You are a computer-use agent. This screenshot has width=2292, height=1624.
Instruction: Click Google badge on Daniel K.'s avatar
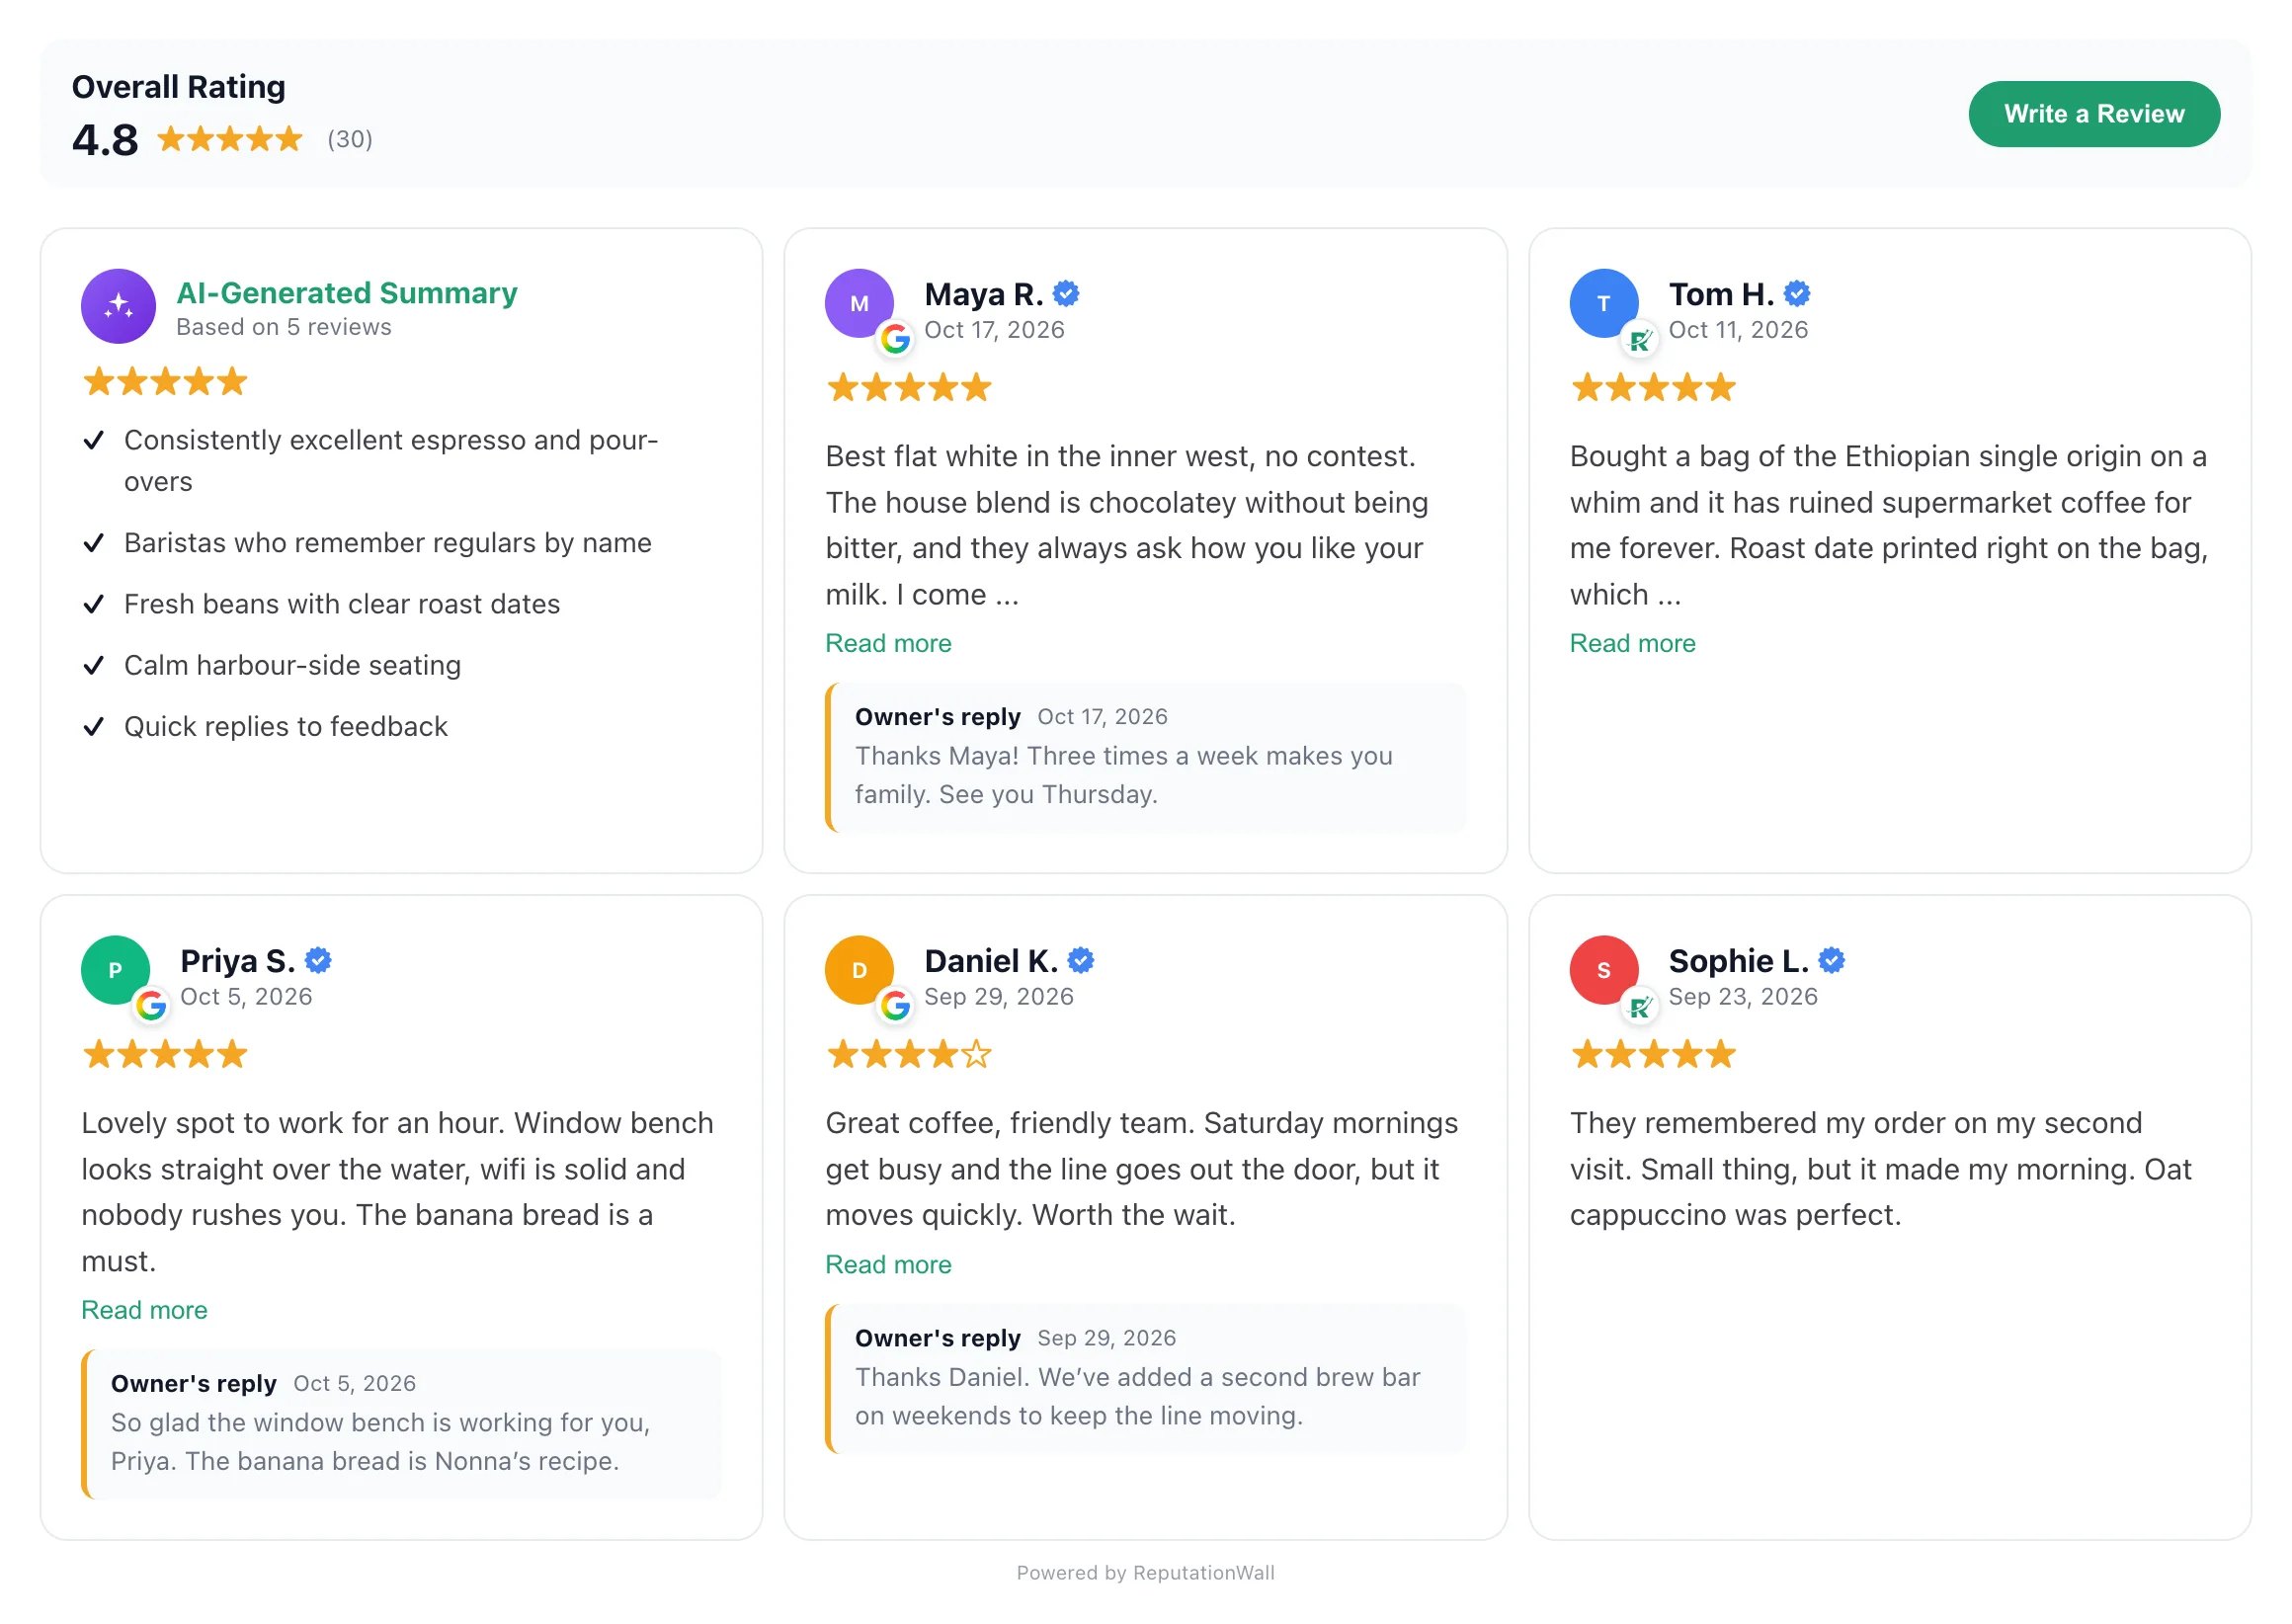[x=895, y=1006]
